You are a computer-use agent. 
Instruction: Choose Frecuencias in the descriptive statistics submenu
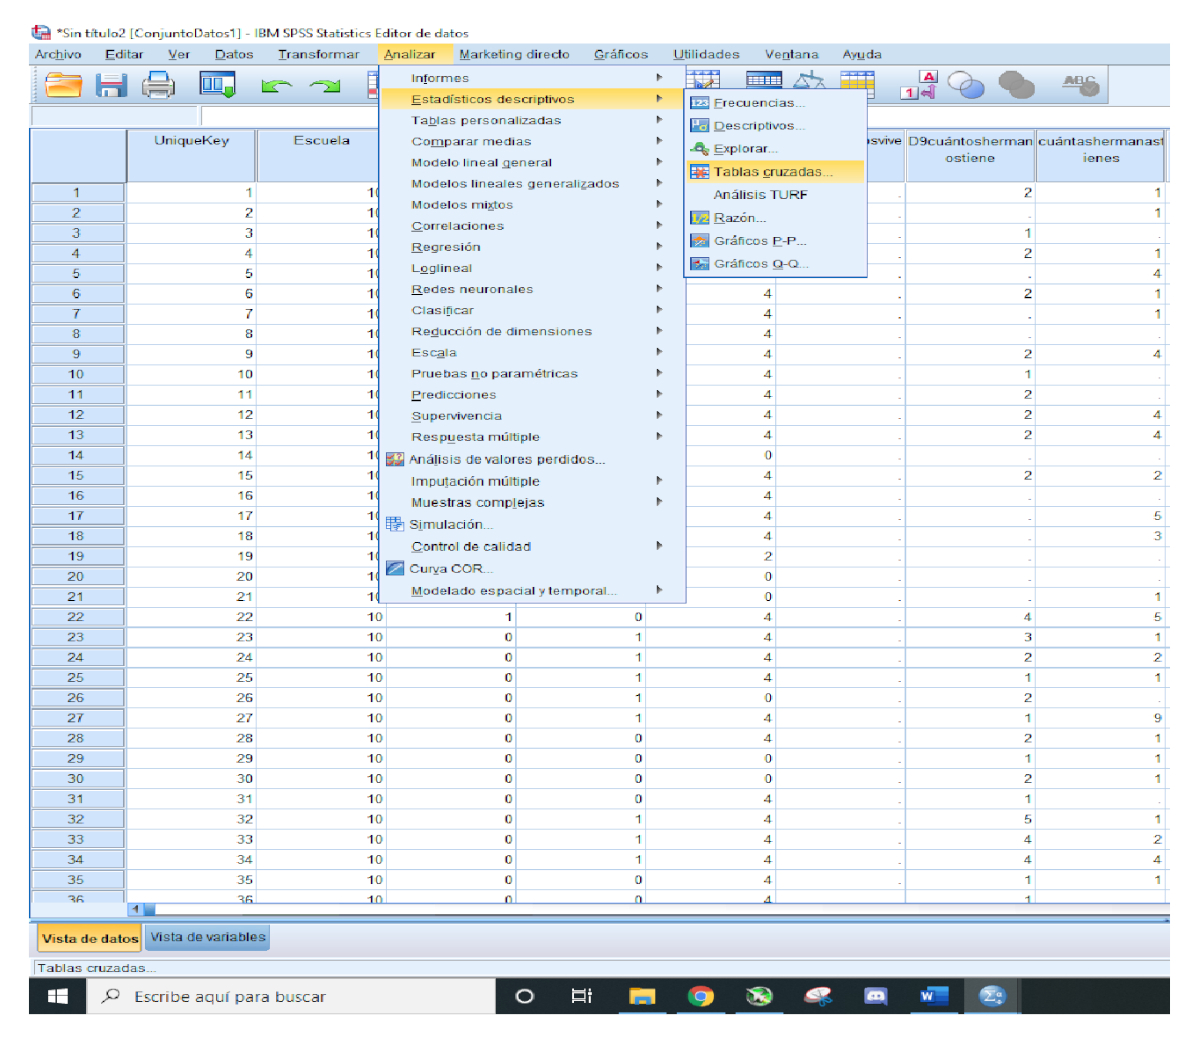click(x=758, y=103)
